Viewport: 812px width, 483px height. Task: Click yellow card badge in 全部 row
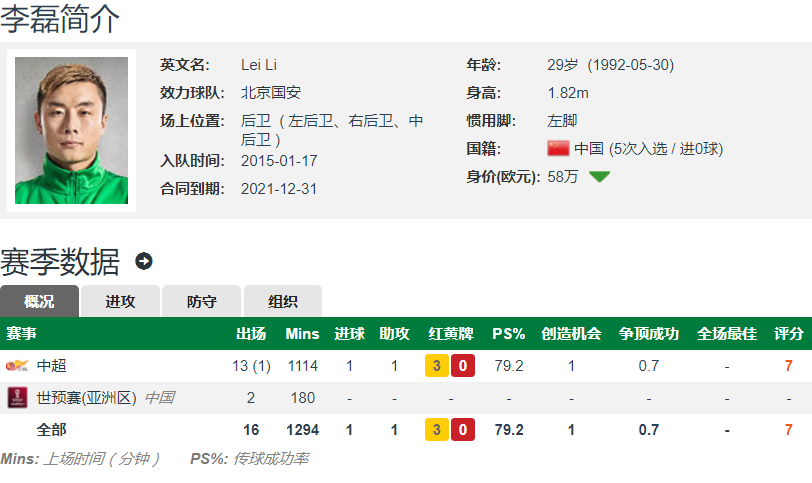[x=437, y=430]
